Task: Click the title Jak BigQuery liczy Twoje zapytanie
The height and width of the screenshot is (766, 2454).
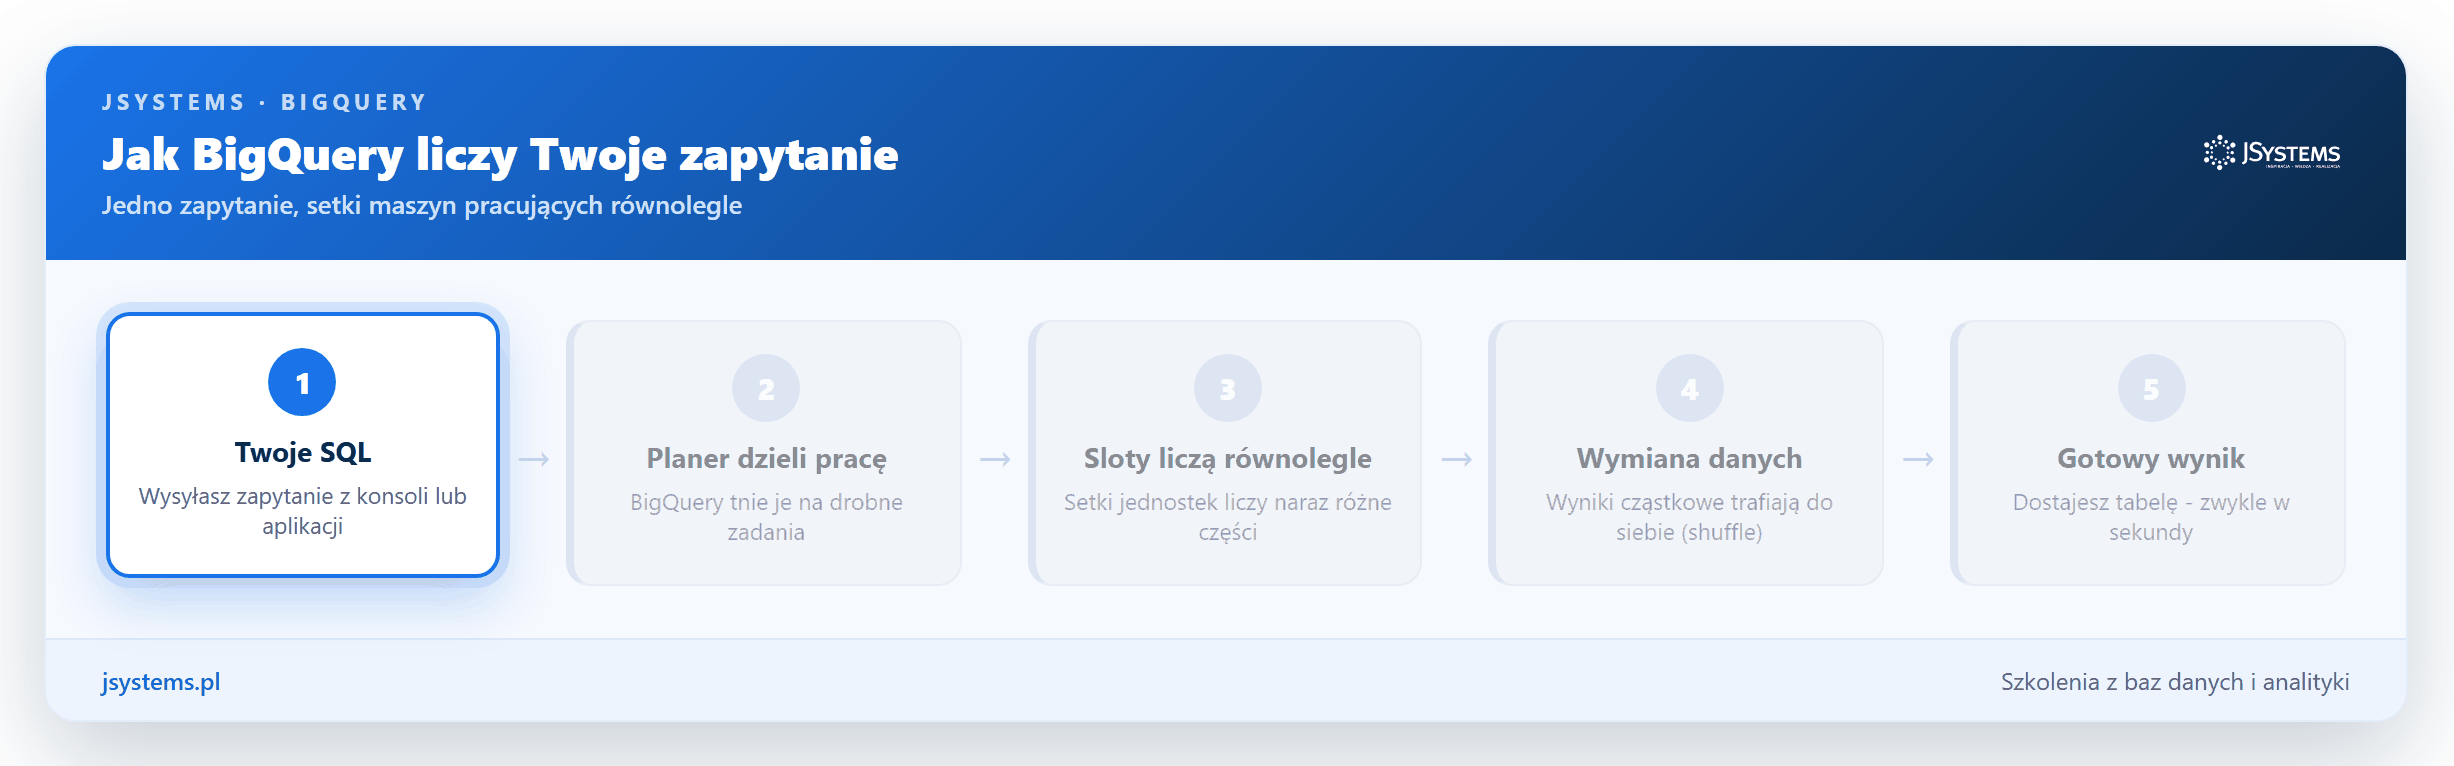Action: click(x=500, y=155)
